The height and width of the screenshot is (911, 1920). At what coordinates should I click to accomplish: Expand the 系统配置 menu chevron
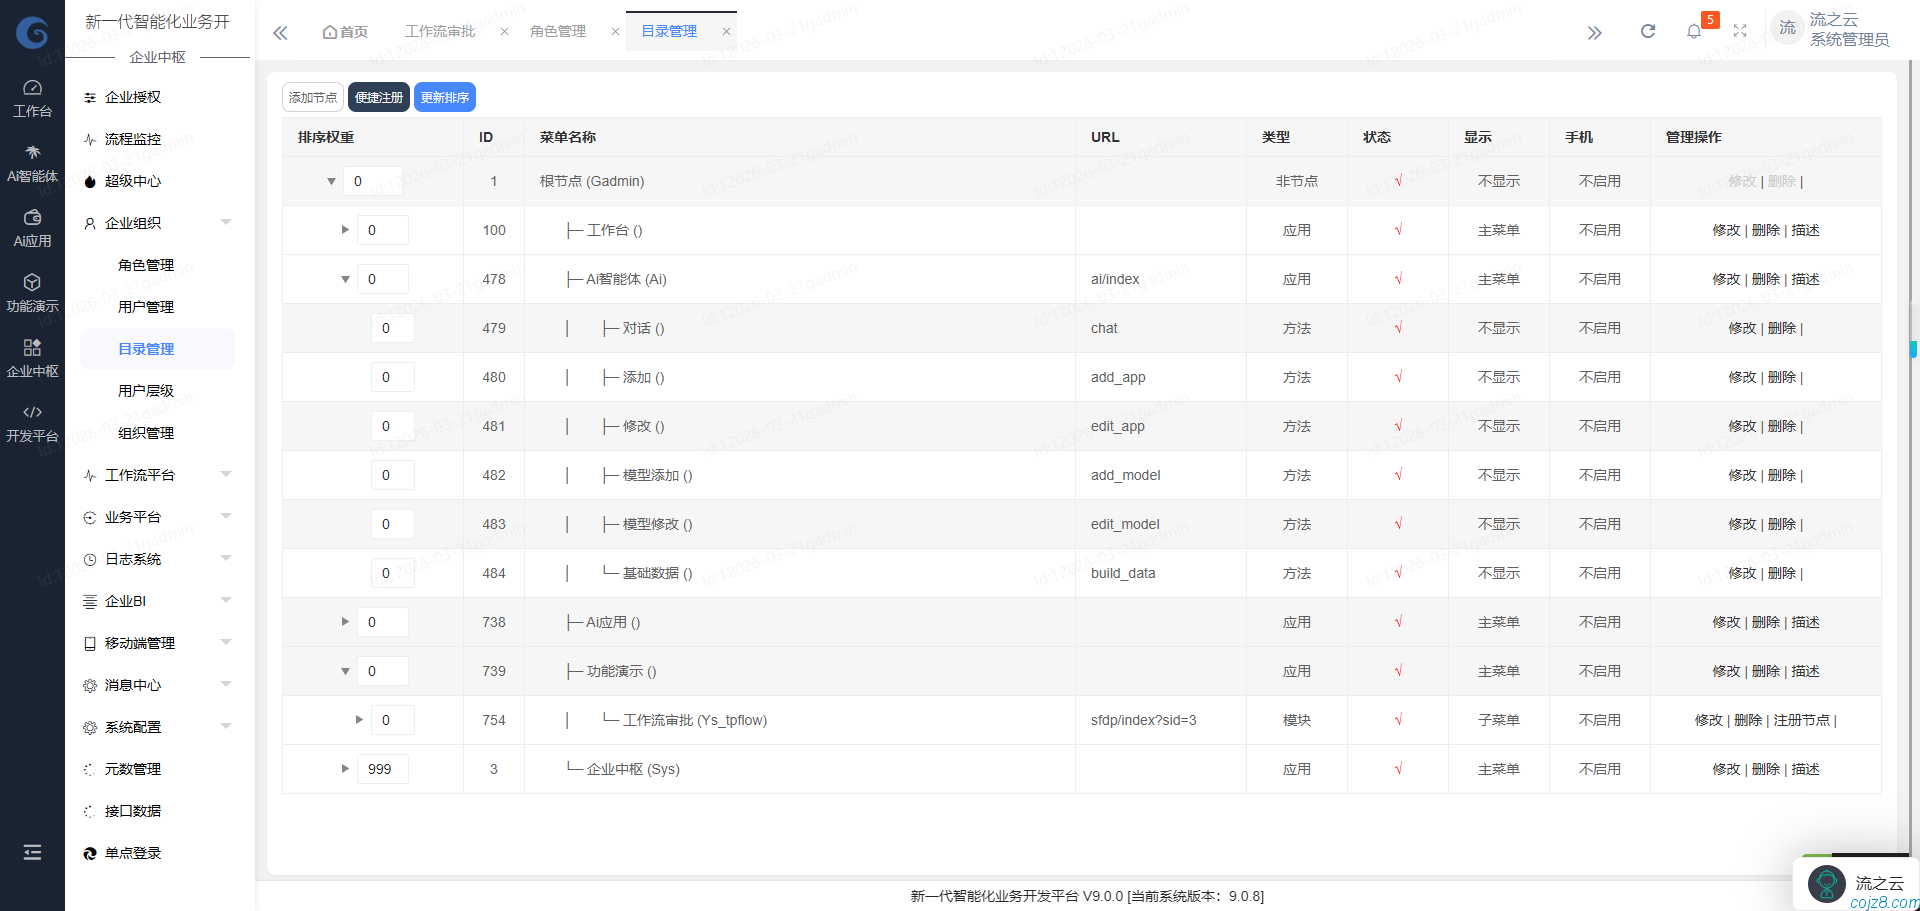coord(226,726)
